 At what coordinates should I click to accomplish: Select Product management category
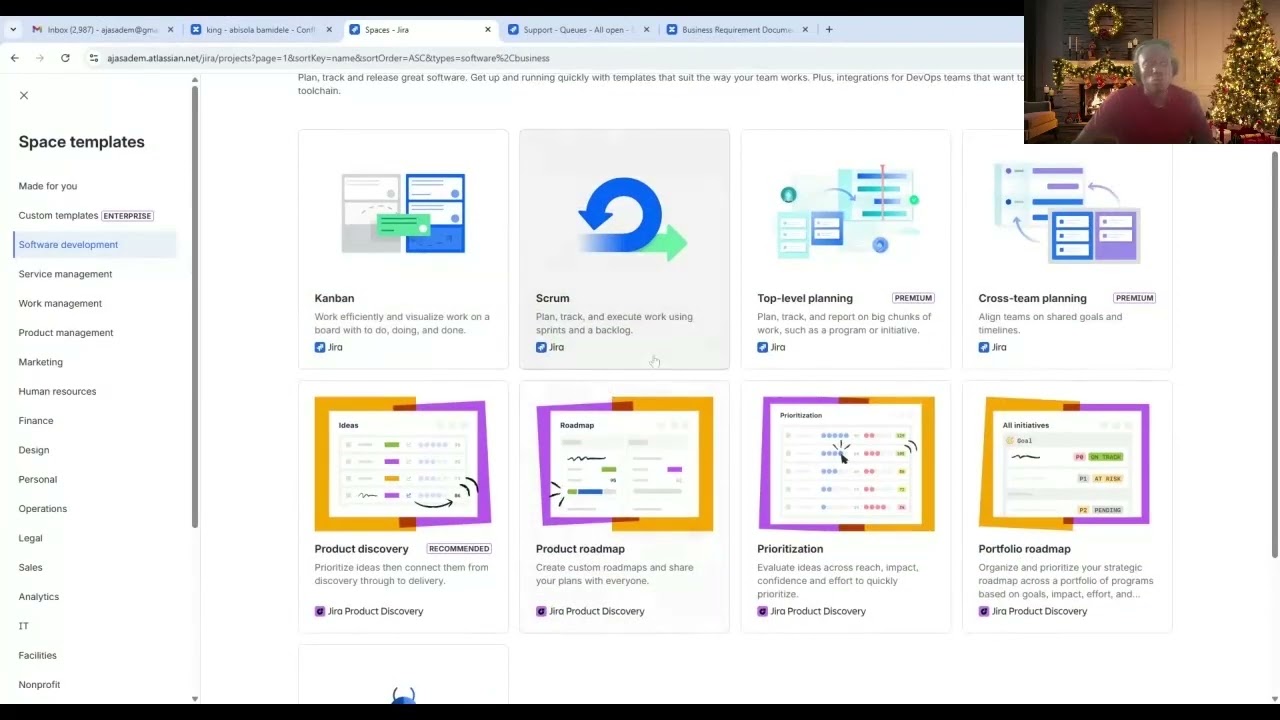click(x=66, y=332)
